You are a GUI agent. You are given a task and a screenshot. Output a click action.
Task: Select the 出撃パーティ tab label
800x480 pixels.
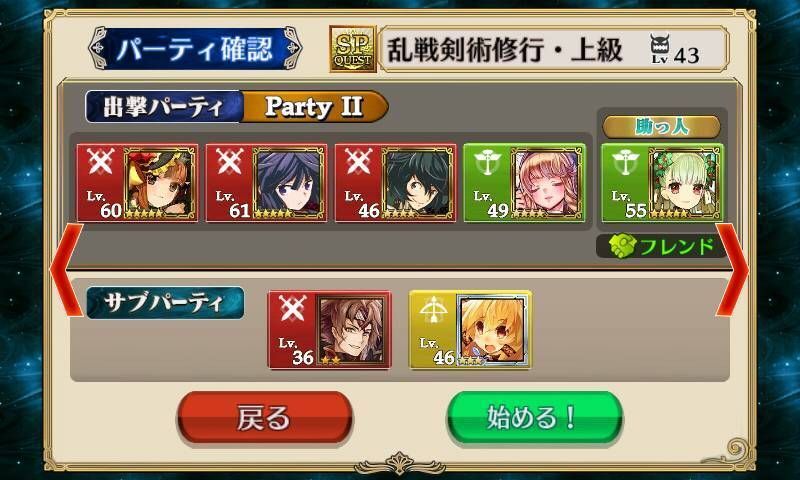[x=164, y=107]
